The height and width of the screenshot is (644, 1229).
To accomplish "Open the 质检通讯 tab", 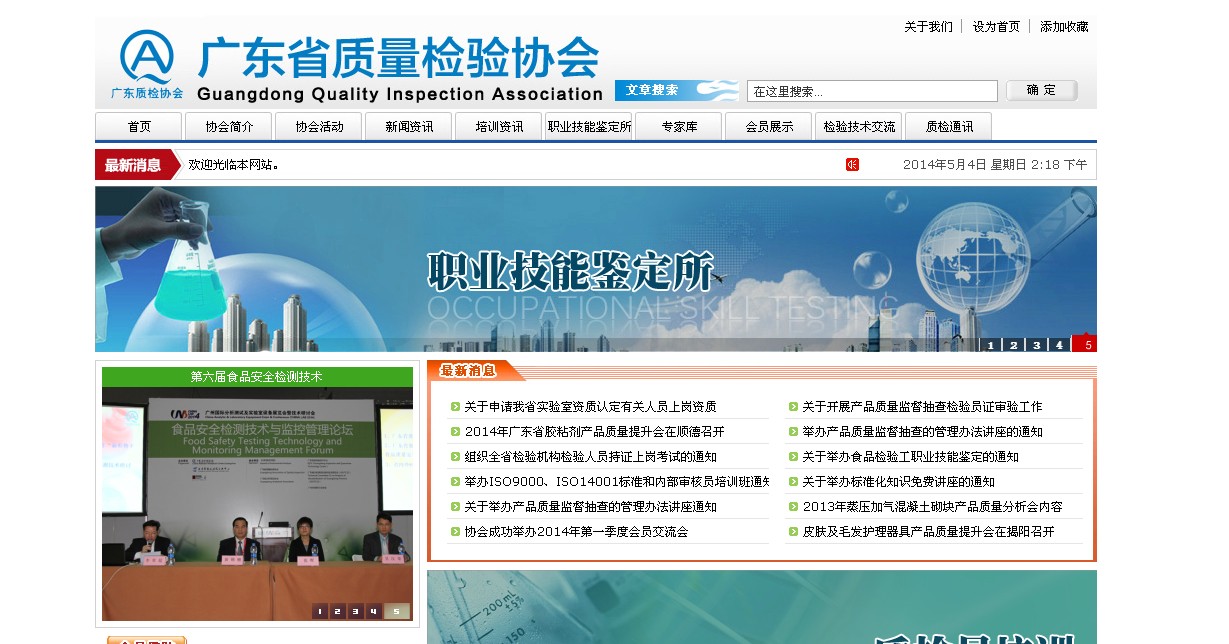I will click(x=949, y=127).
